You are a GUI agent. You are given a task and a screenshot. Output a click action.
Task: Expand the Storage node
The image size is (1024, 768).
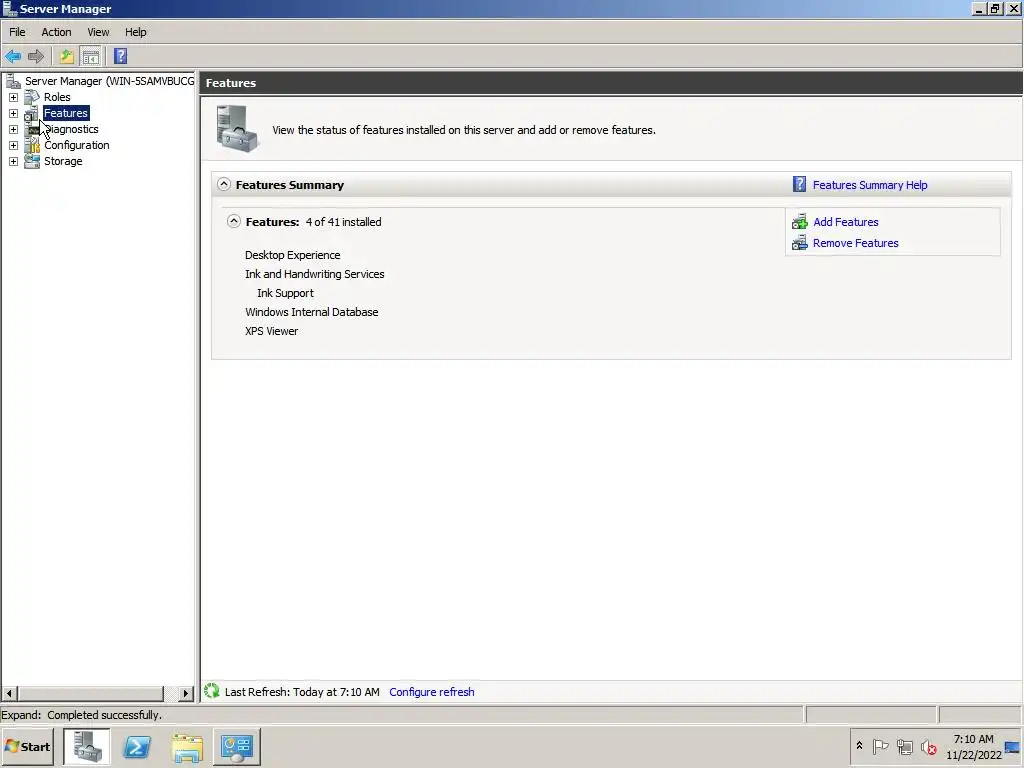(x=13, y=161)
